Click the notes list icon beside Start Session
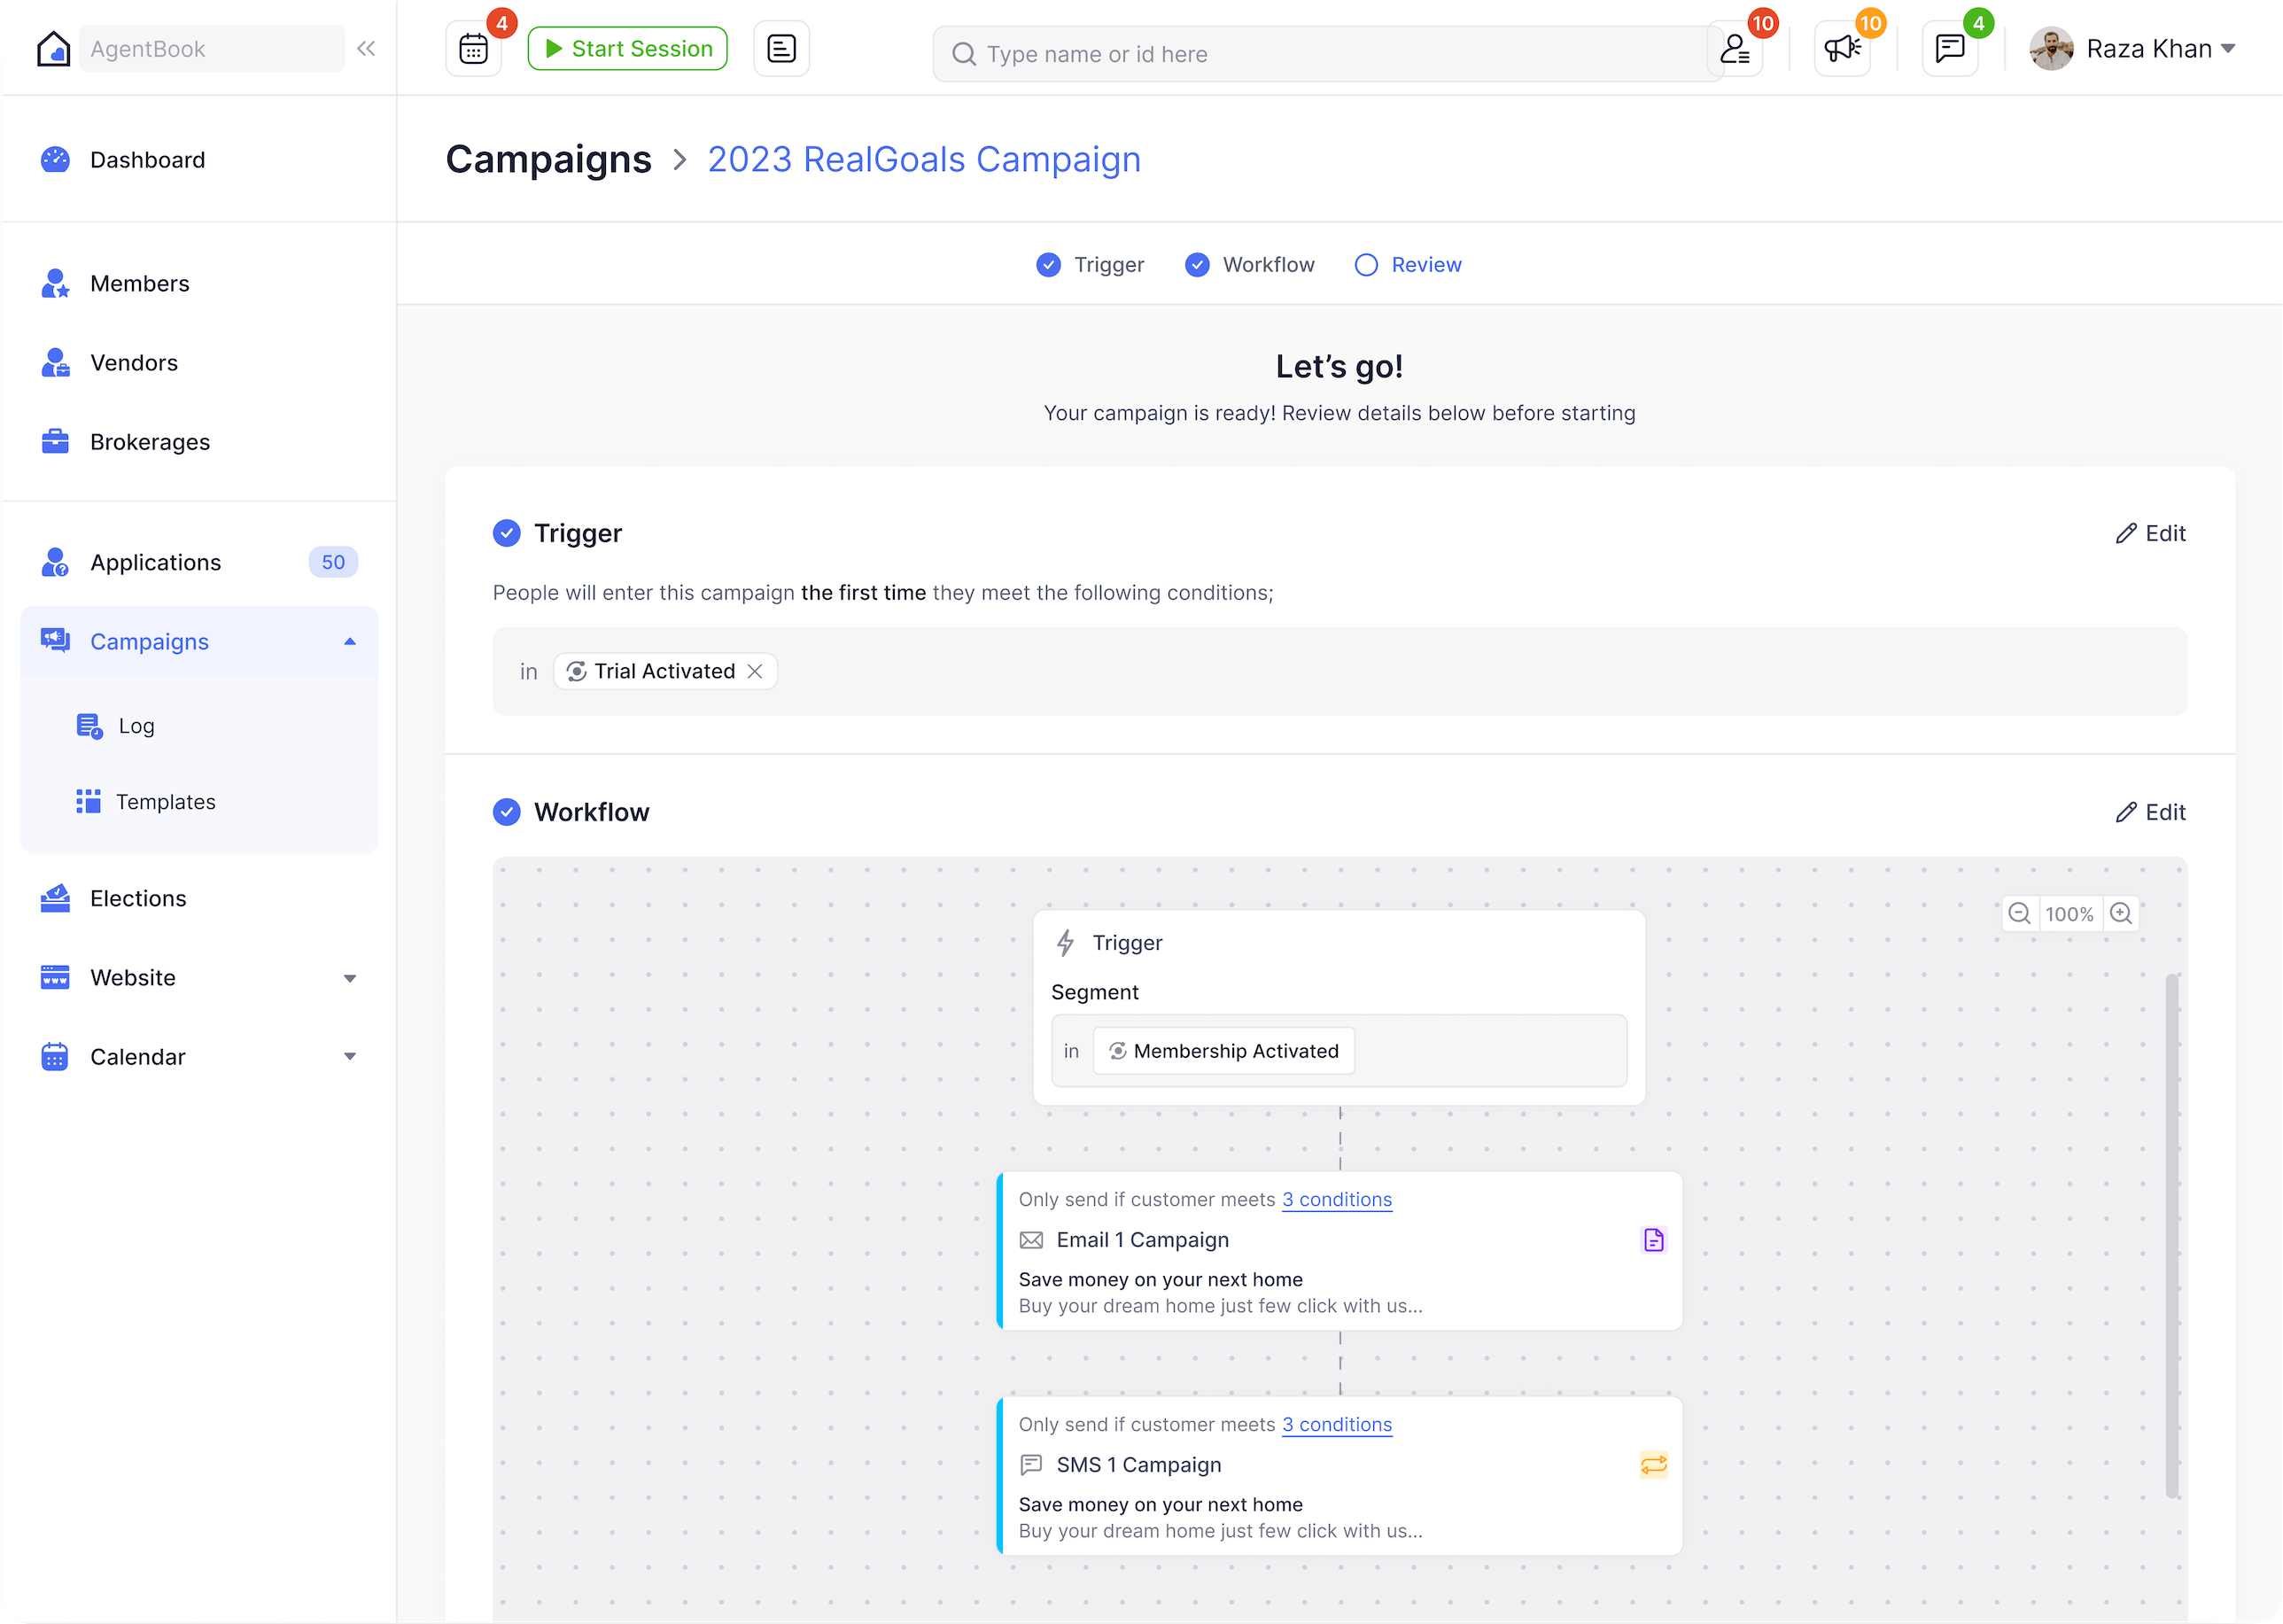Image resolution: width=2283 pixels, height=1624 pixels. (x=781, y=49)
